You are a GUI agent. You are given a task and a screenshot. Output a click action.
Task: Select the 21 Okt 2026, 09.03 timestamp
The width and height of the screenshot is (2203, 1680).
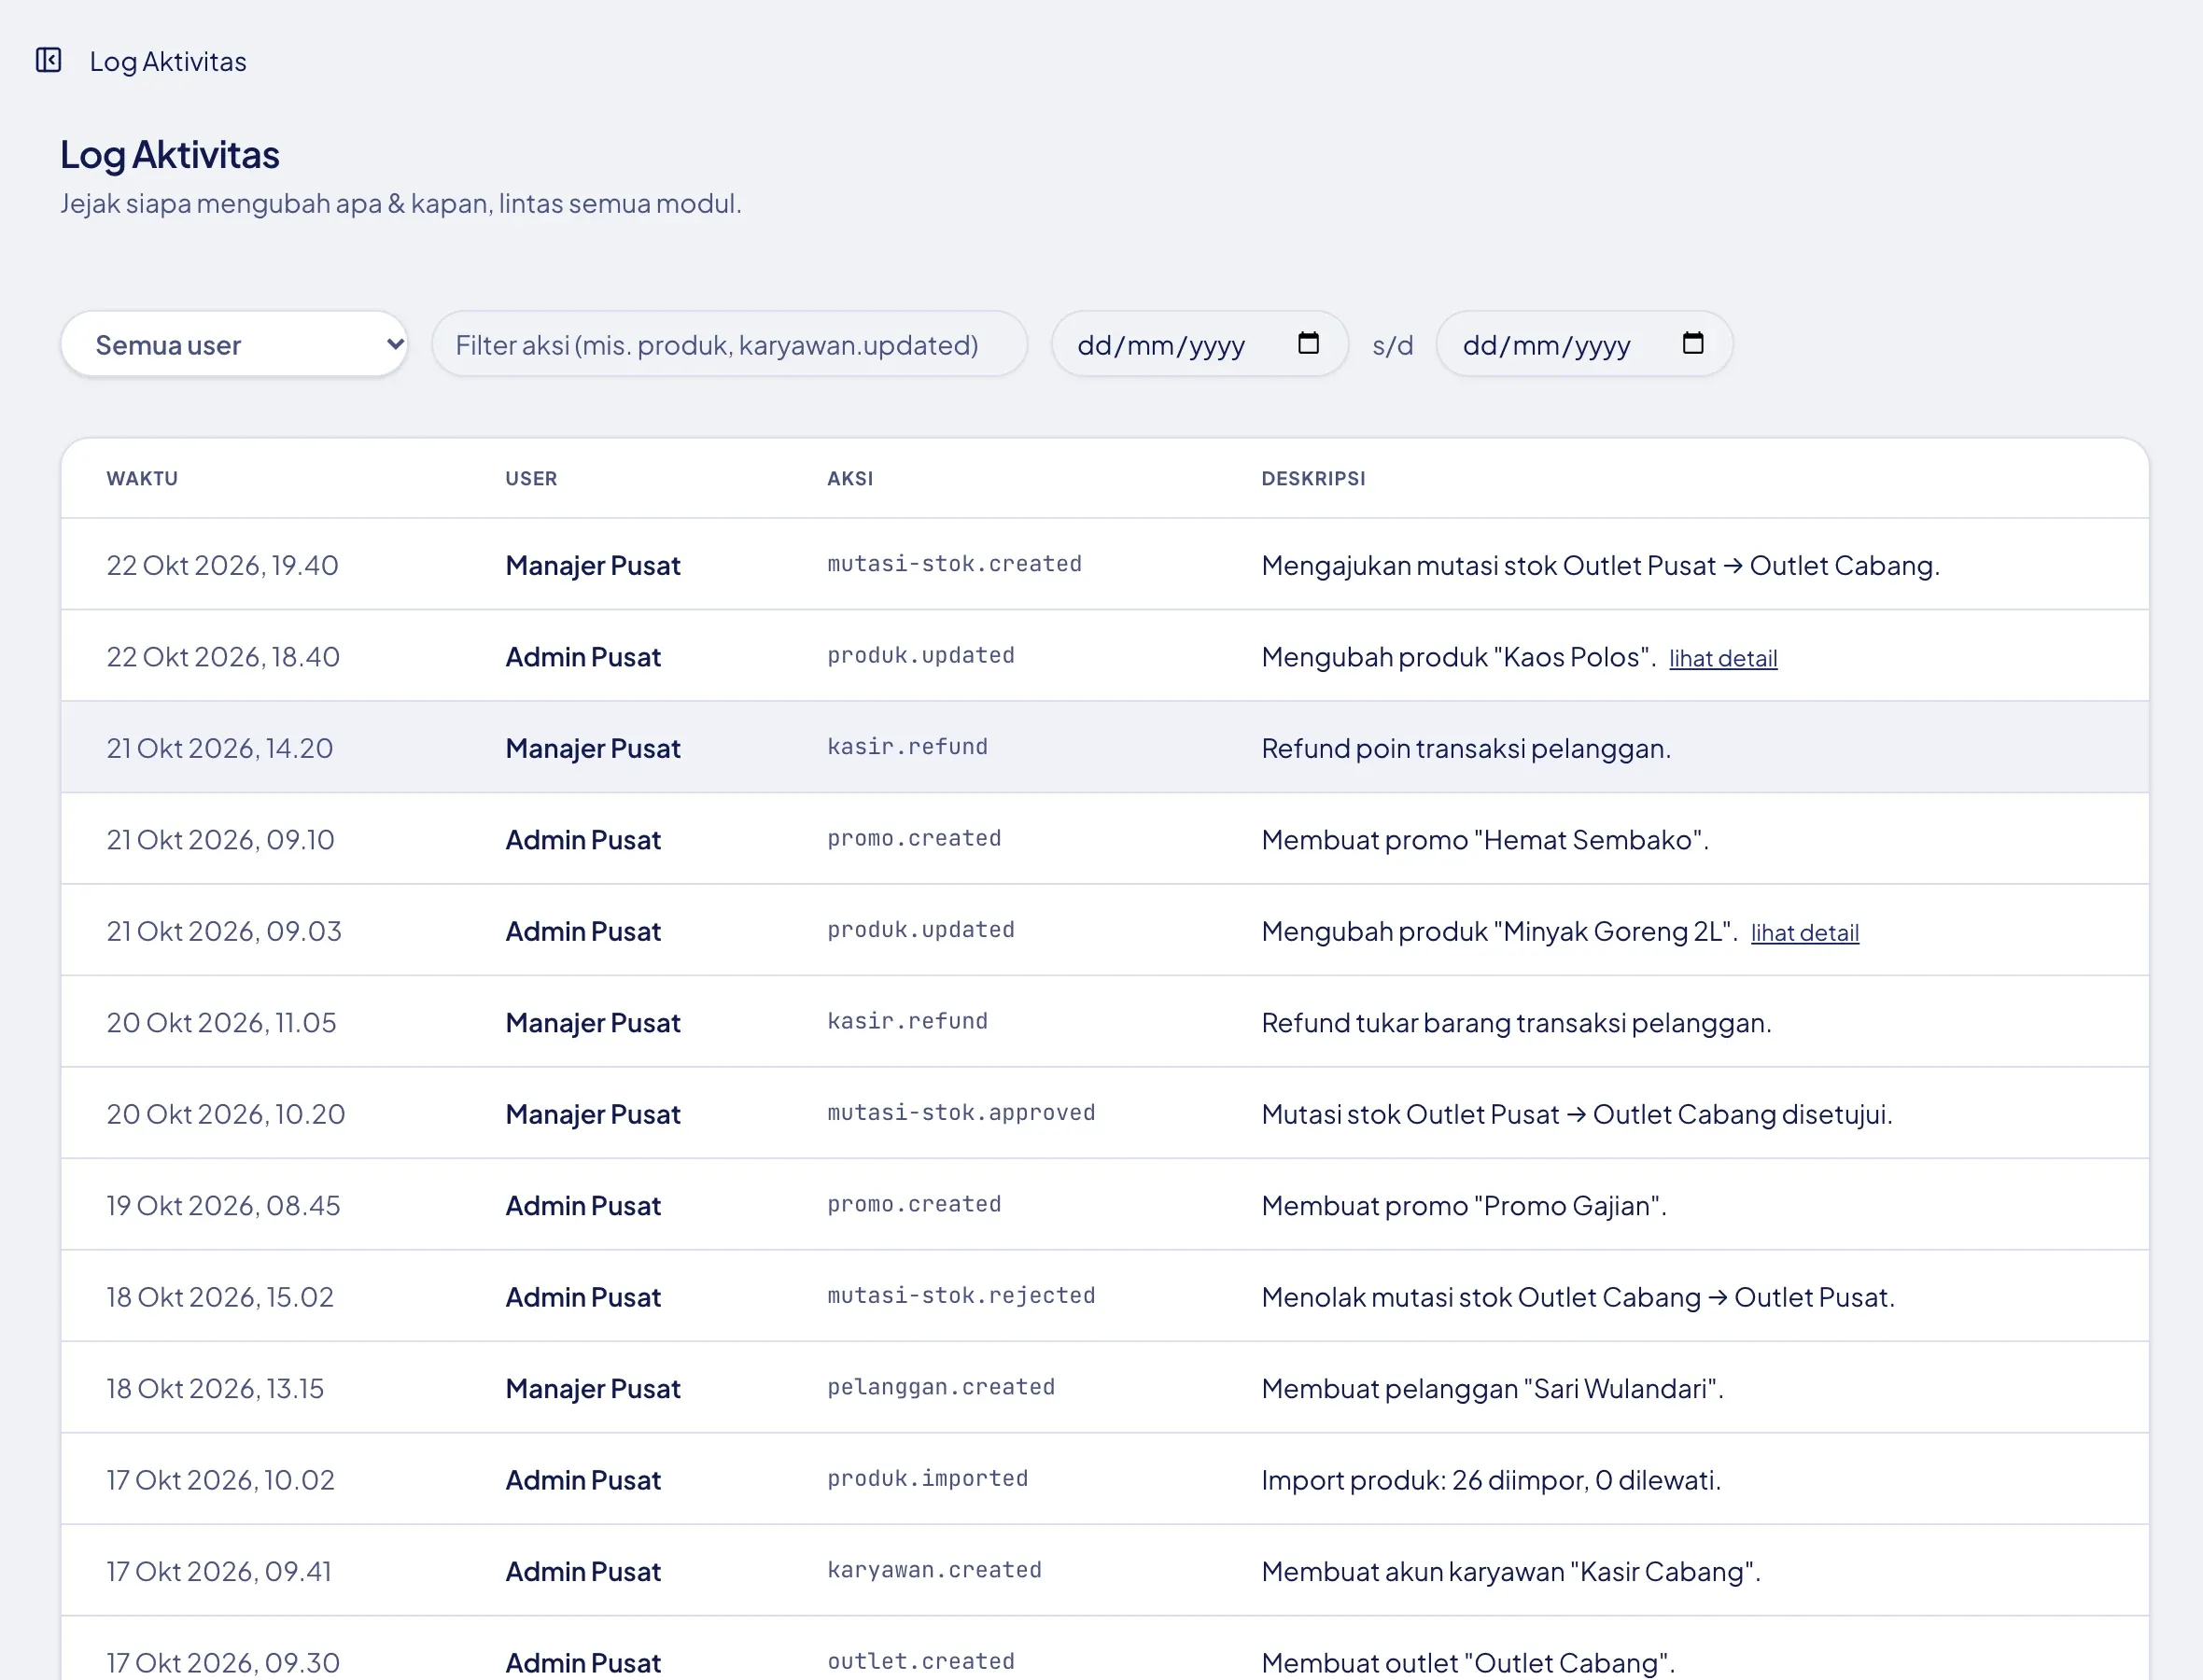(x=224, y=931)
